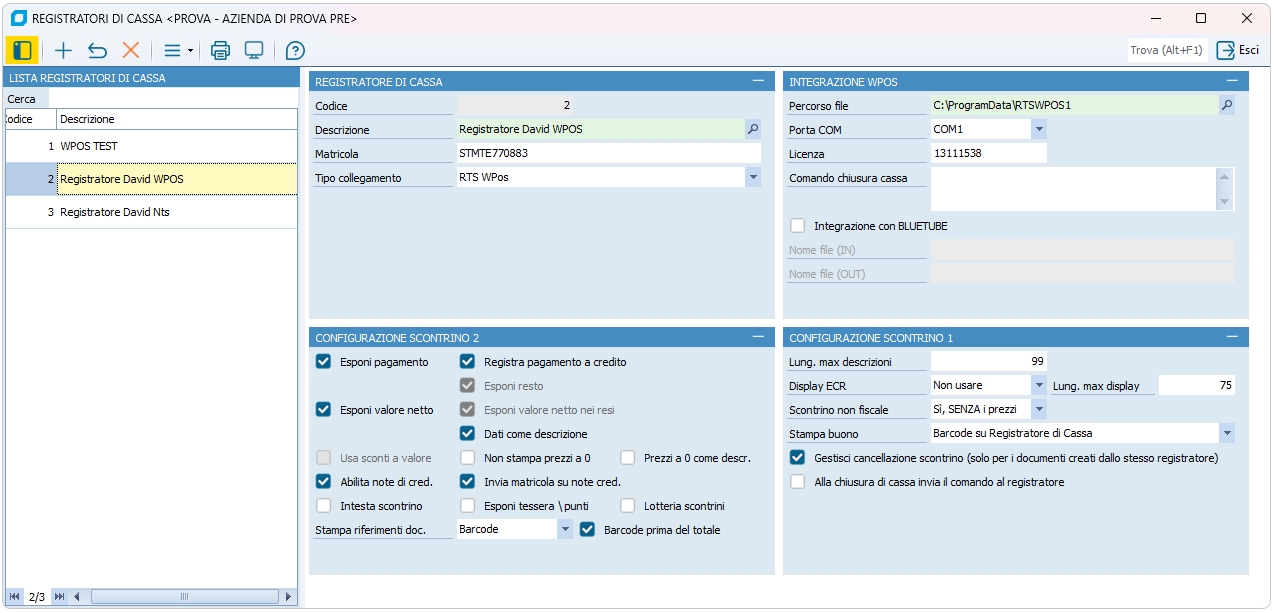Jump to first record navigation icon
The height and width of the screenshot is (613, 1274).
(14, 597)
